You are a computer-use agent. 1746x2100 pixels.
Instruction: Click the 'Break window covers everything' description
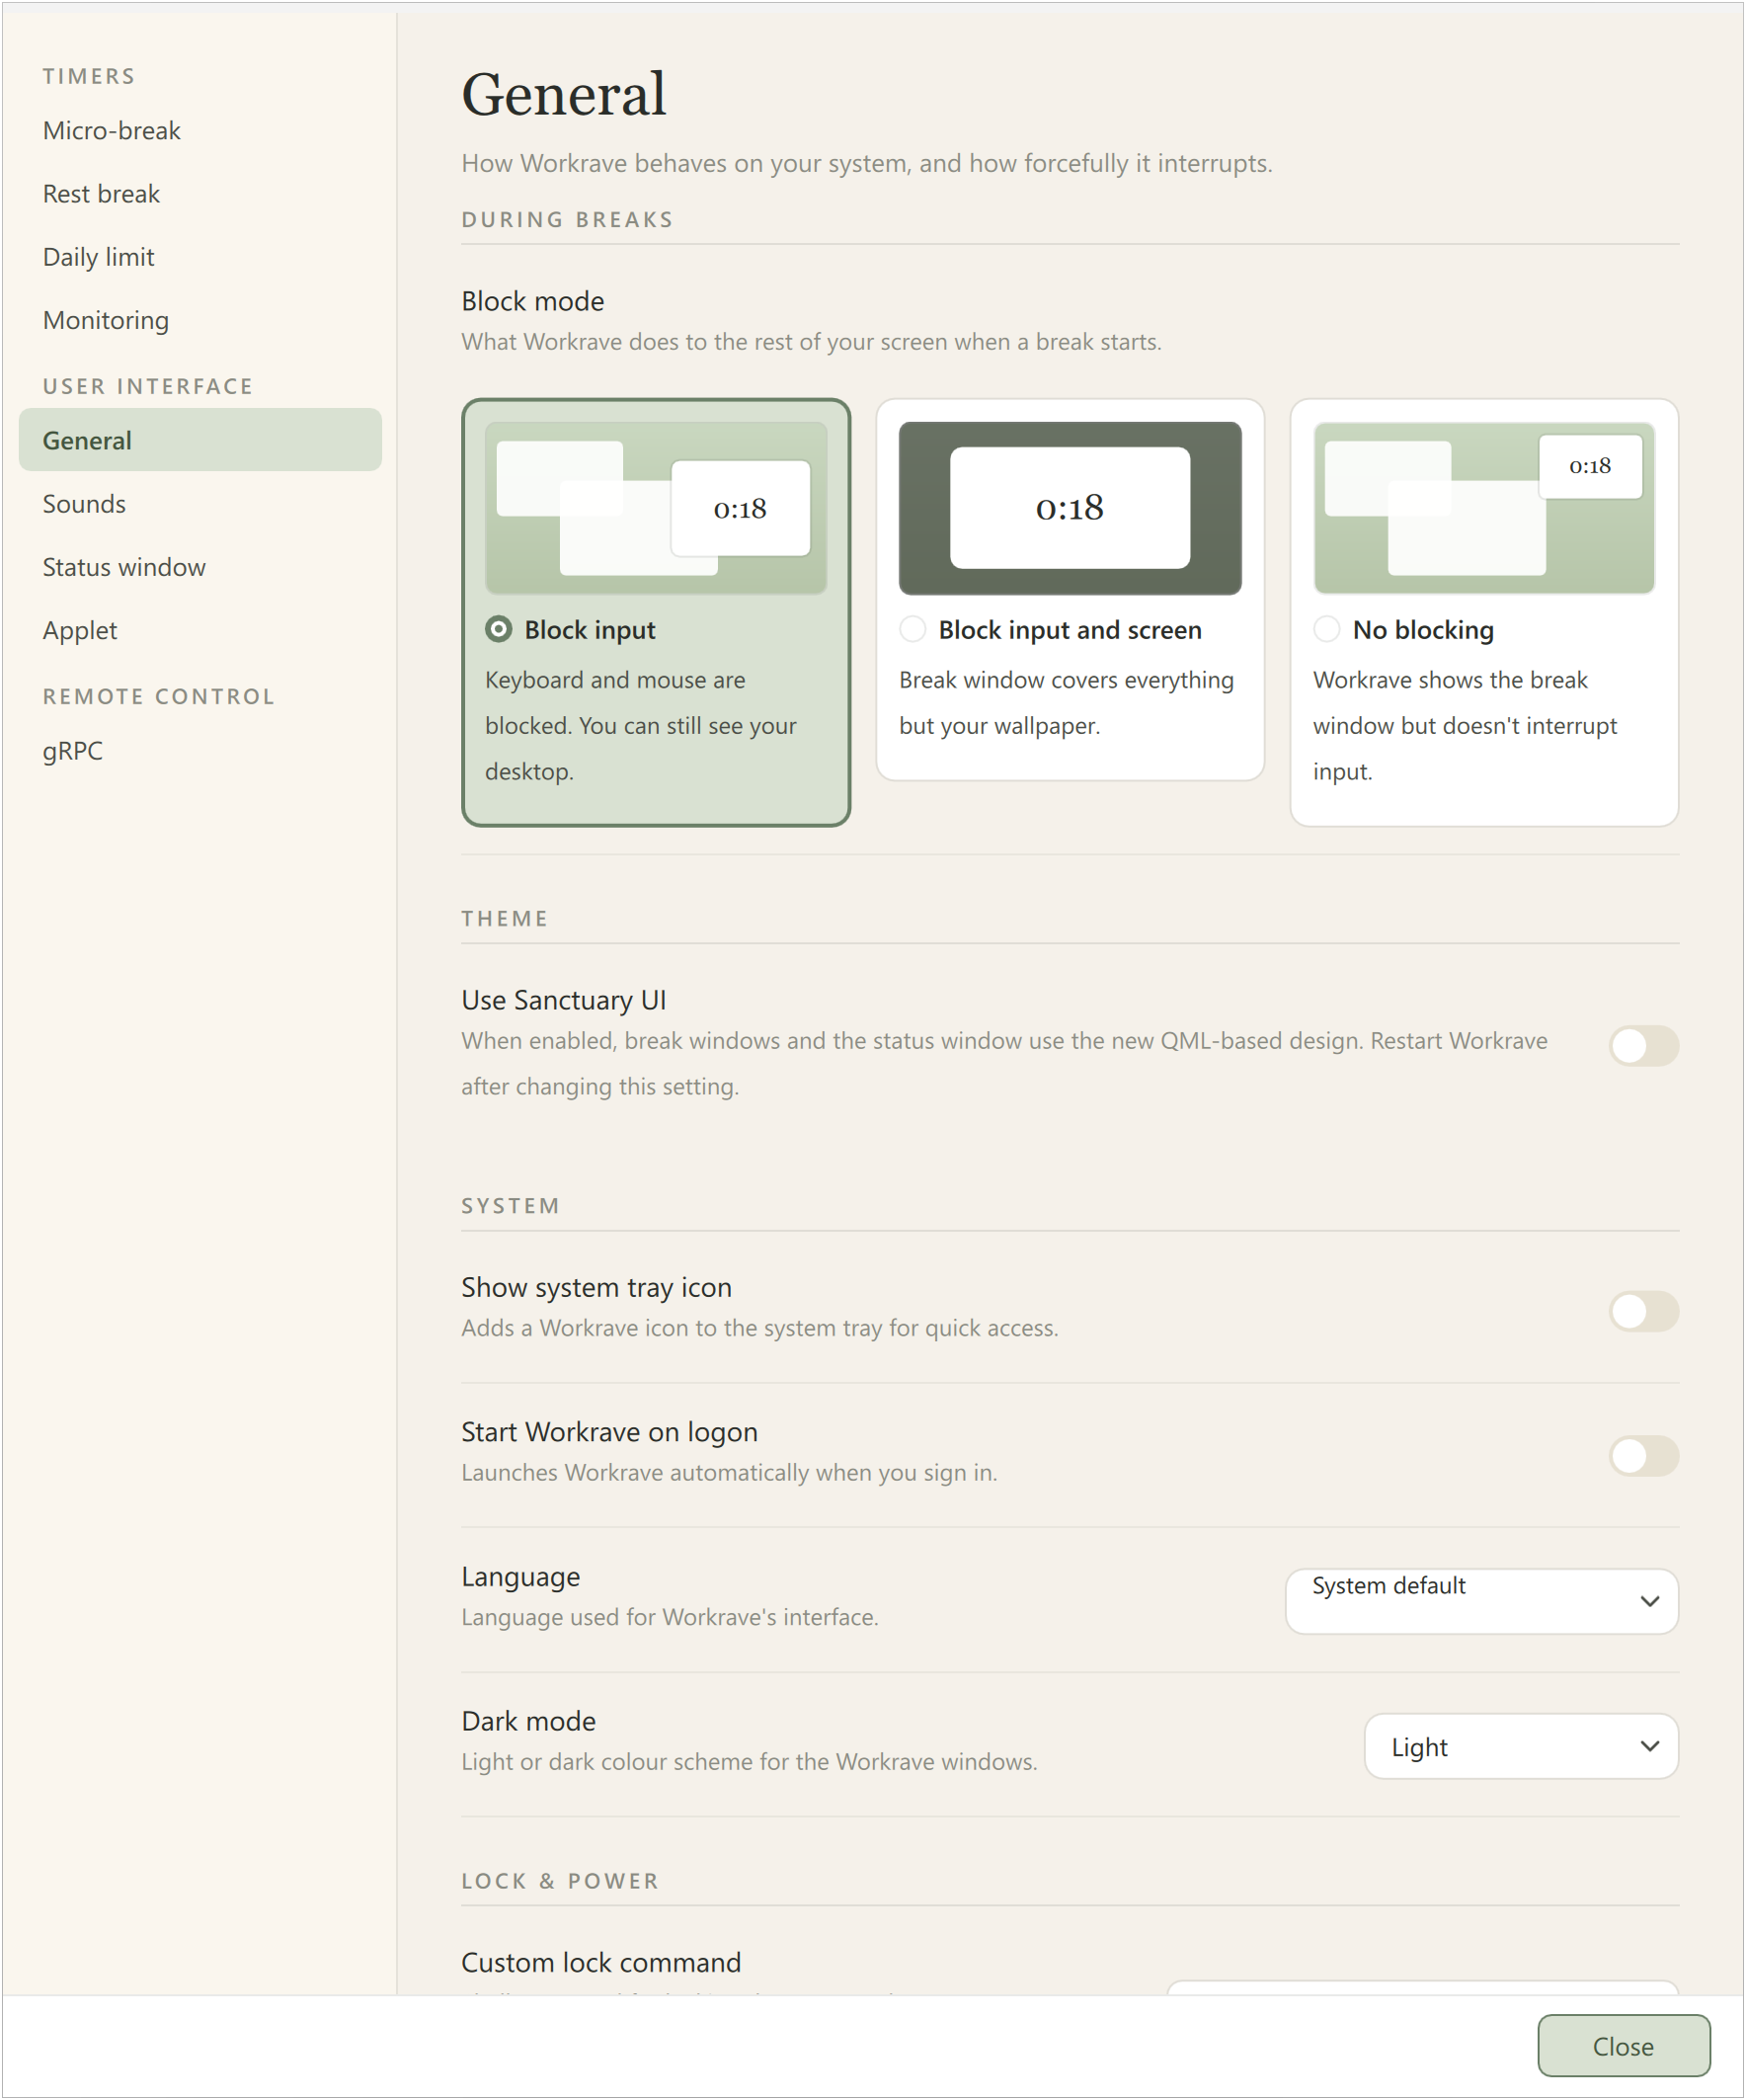[x=1066, y=702]
